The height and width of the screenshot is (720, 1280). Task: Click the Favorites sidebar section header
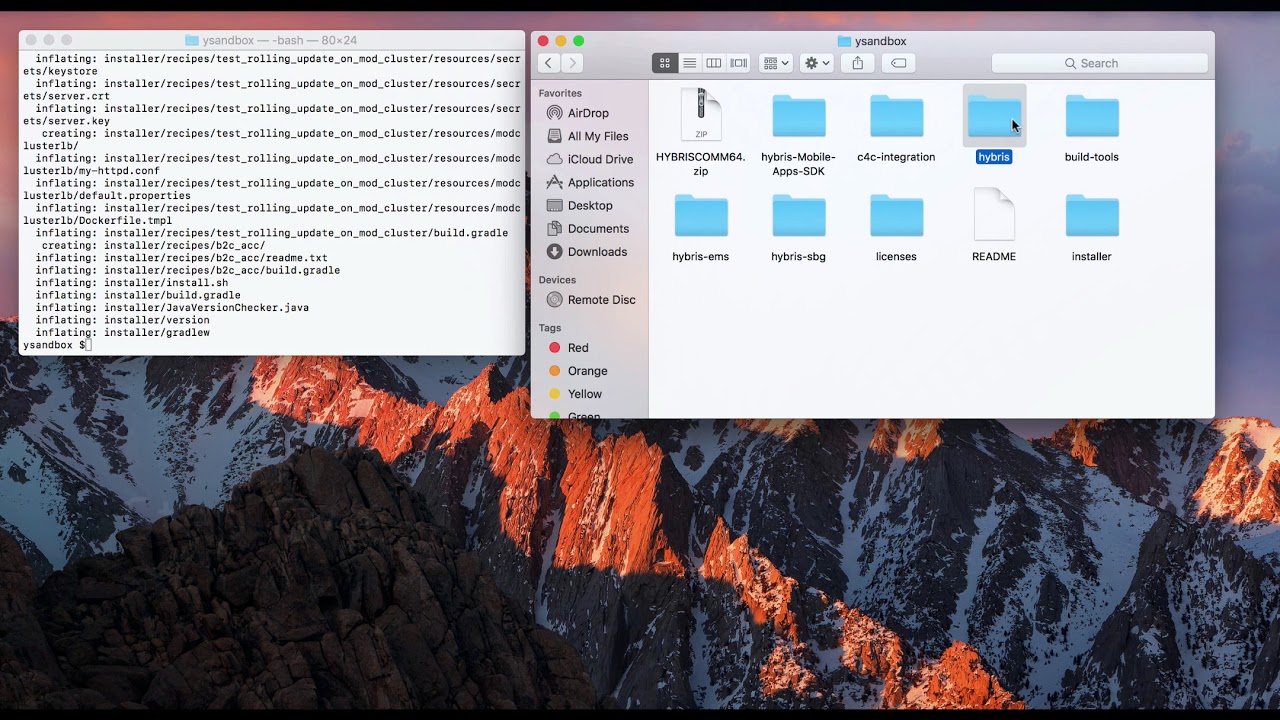click(x=560, y=93)
